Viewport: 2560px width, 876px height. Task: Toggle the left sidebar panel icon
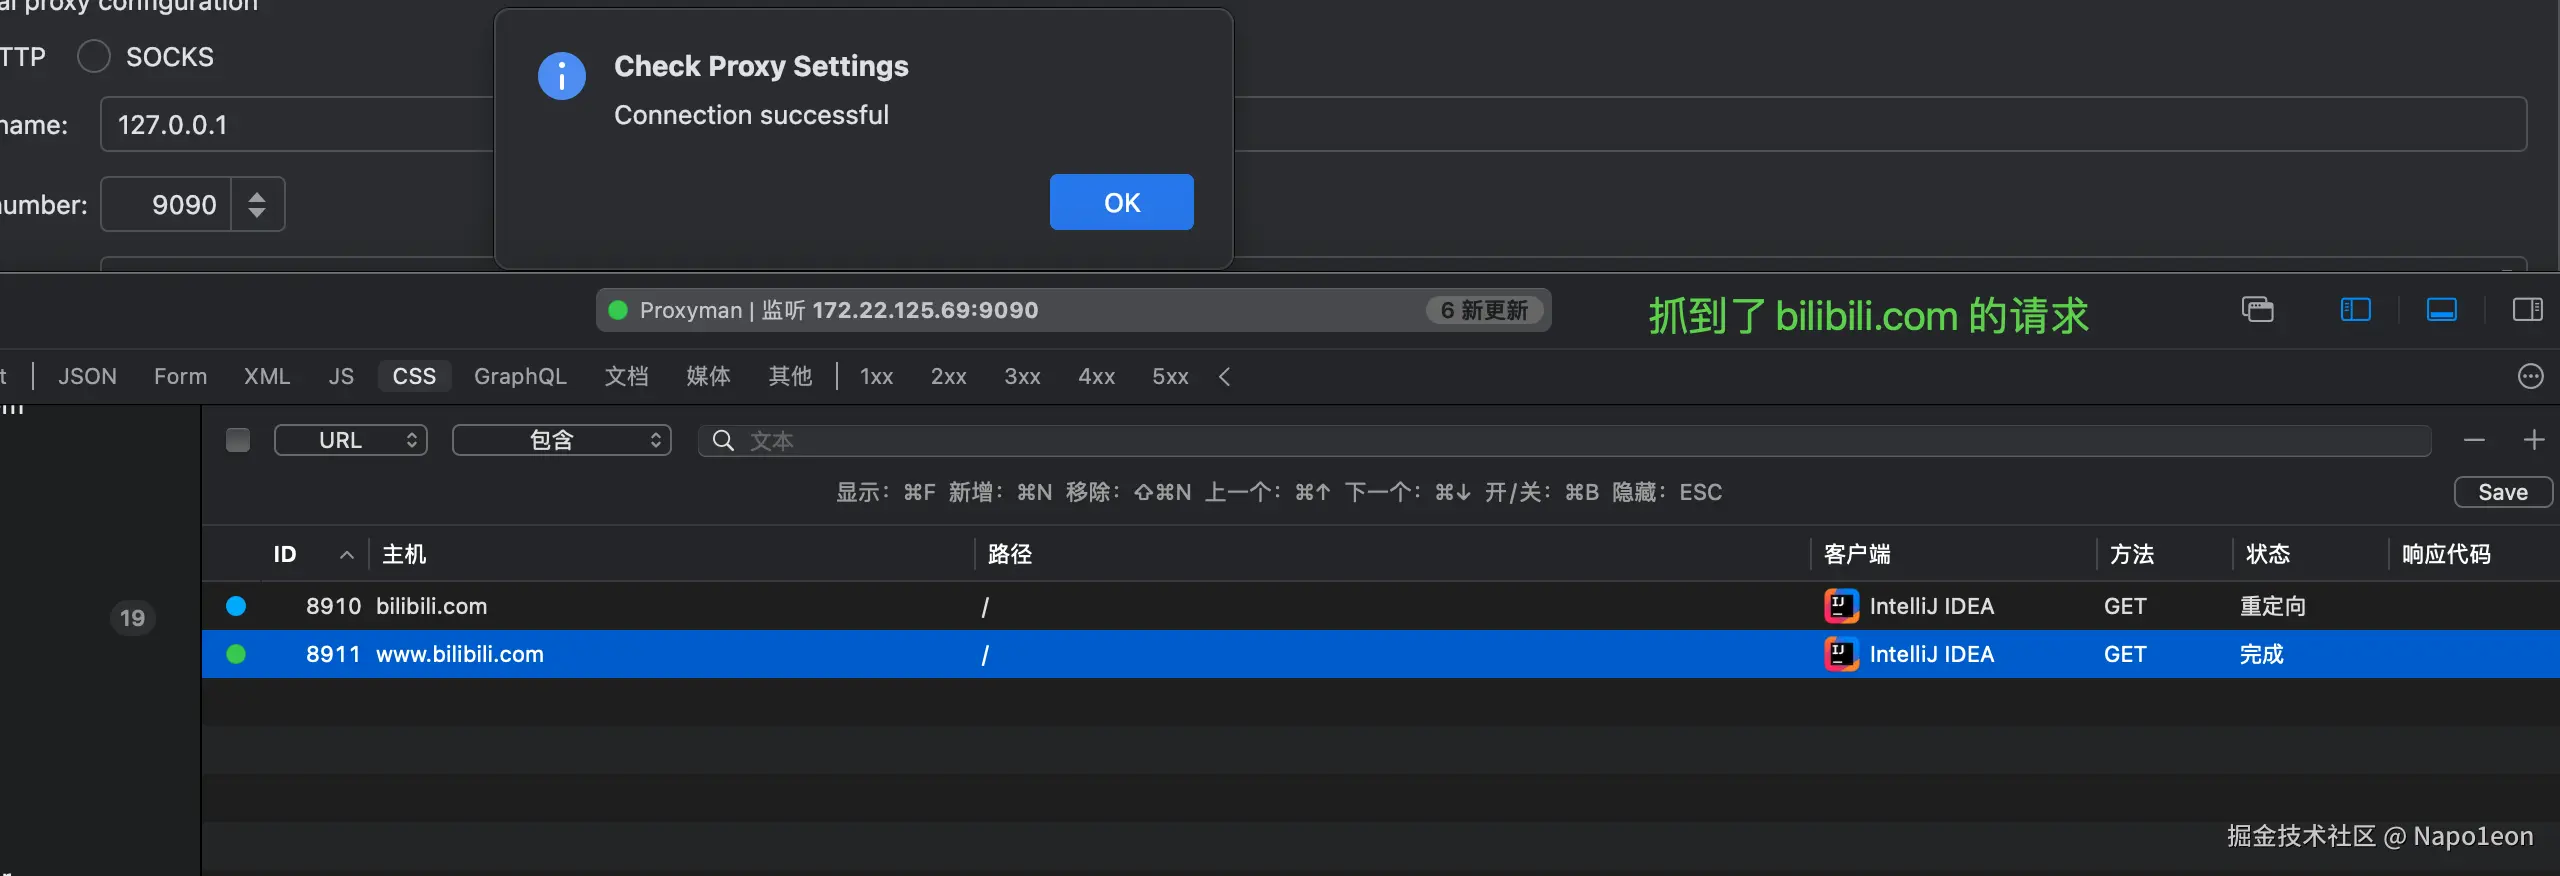[x=2355, y=310]
